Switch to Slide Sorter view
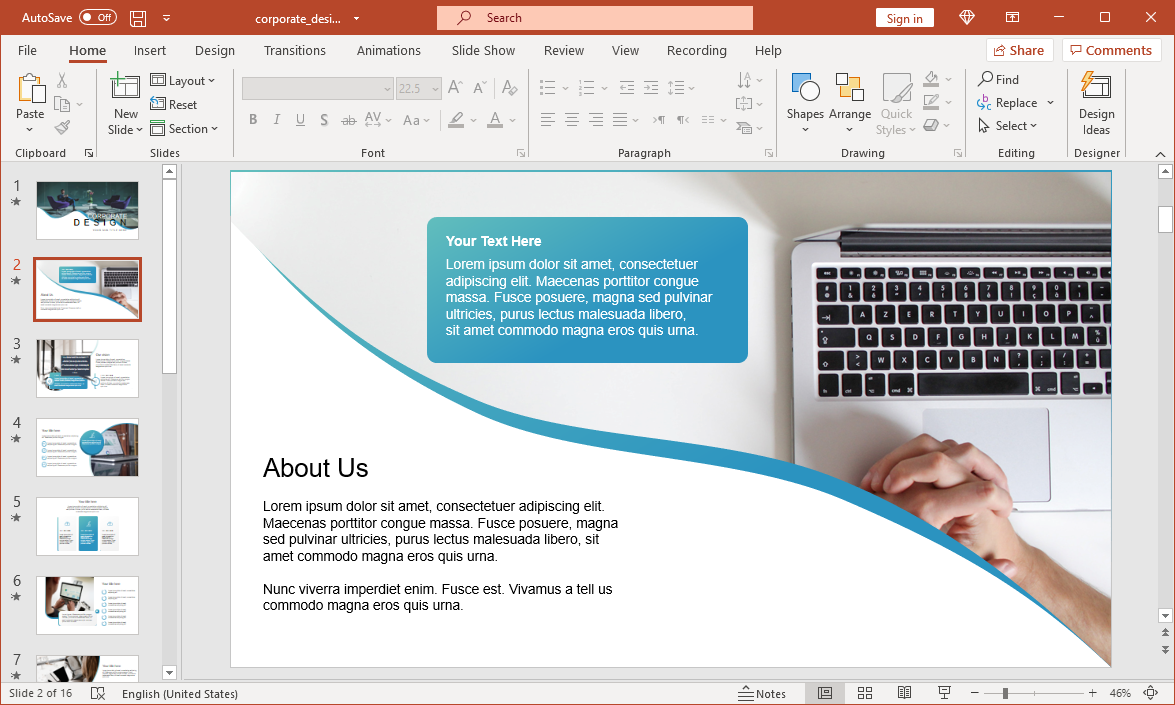Image resolution: width=1175 pixels, height=705 pixels. 865,693
